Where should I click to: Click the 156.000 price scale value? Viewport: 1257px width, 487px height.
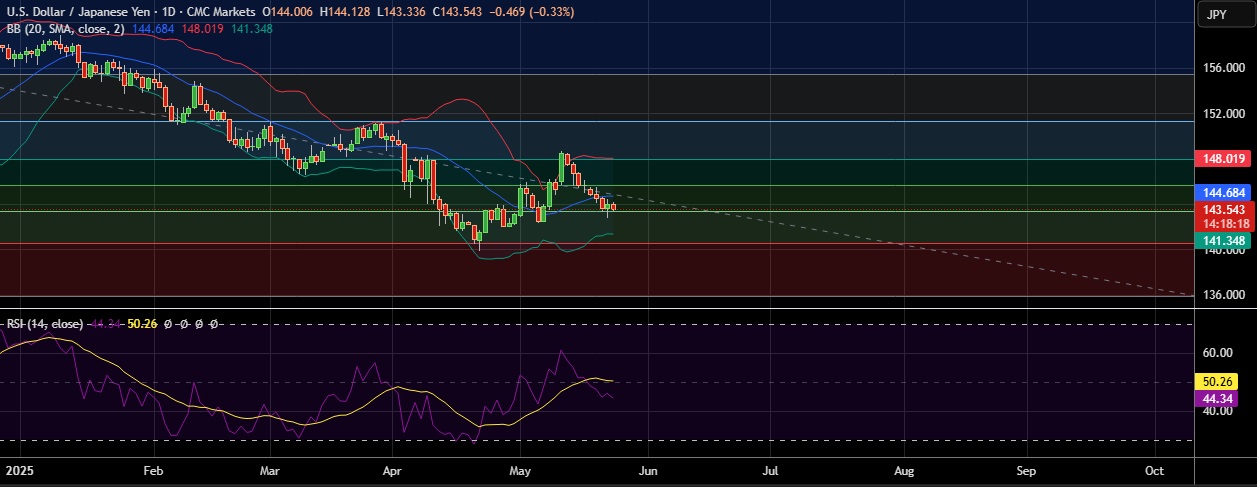click(1222, 68)
